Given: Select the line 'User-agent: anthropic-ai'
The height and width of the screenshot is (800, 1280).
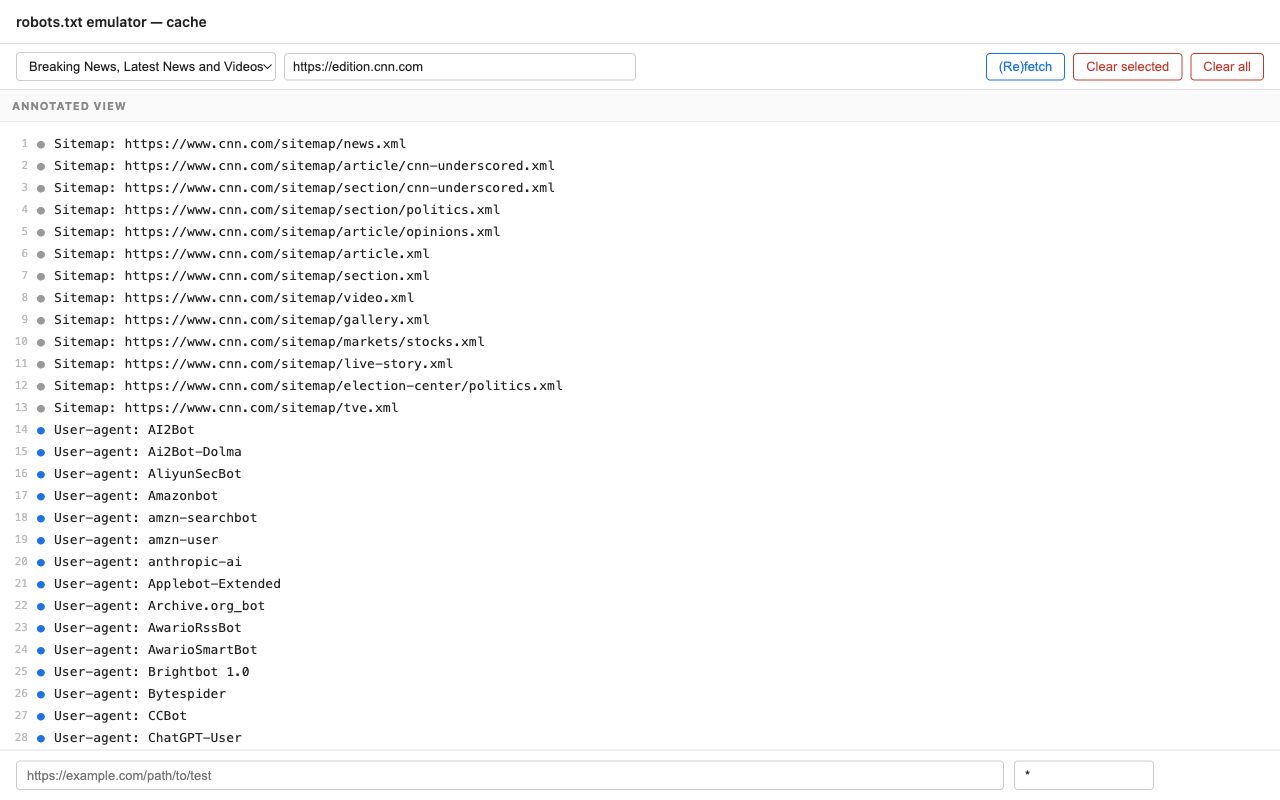Looking at the screenshot, I should 148,562.
